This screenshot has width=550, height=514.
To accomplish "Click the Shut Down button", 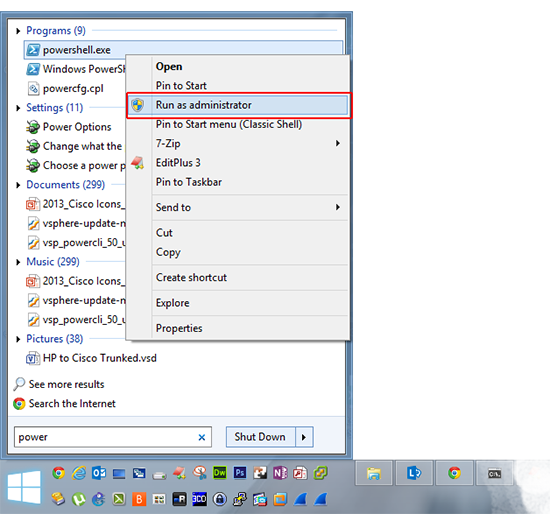I will [x=260, y=437].
